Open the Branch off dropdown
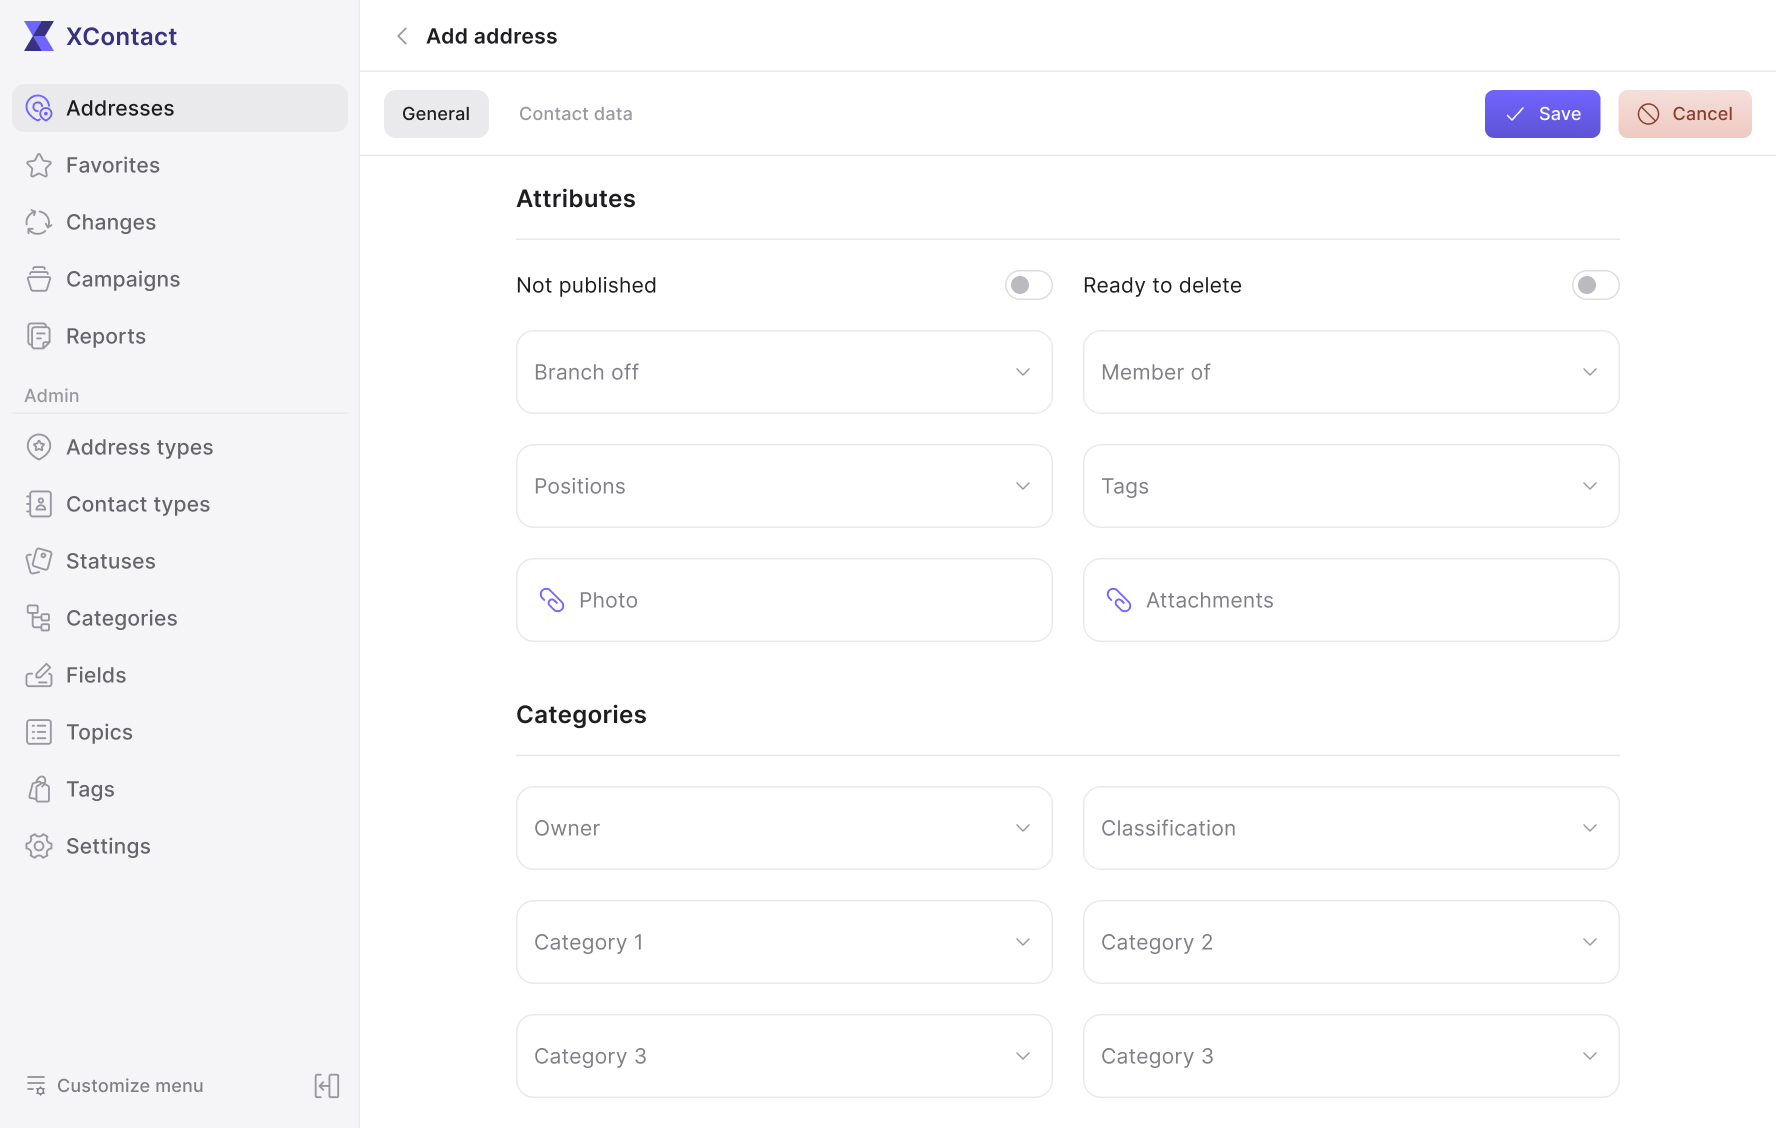 (784, 372)
